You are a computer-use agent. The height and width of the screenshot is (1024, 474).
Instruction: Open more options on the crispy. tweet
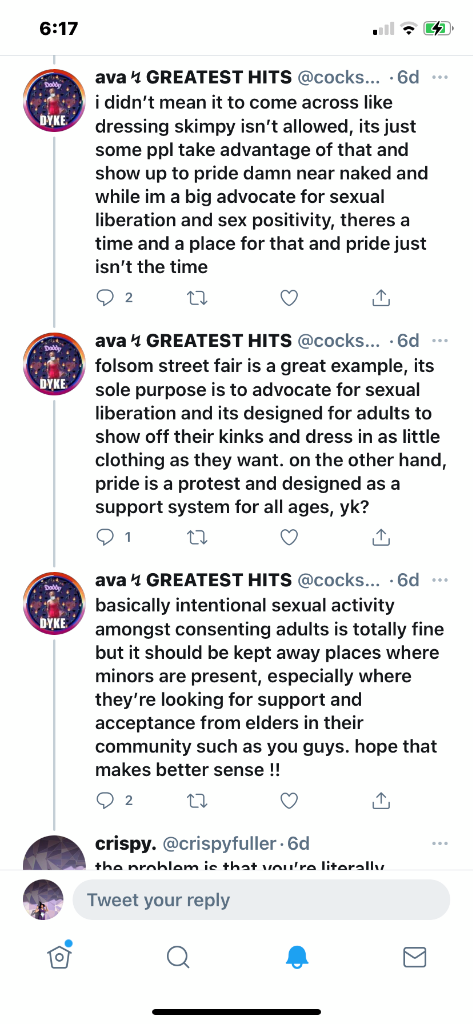coord(440,843)
